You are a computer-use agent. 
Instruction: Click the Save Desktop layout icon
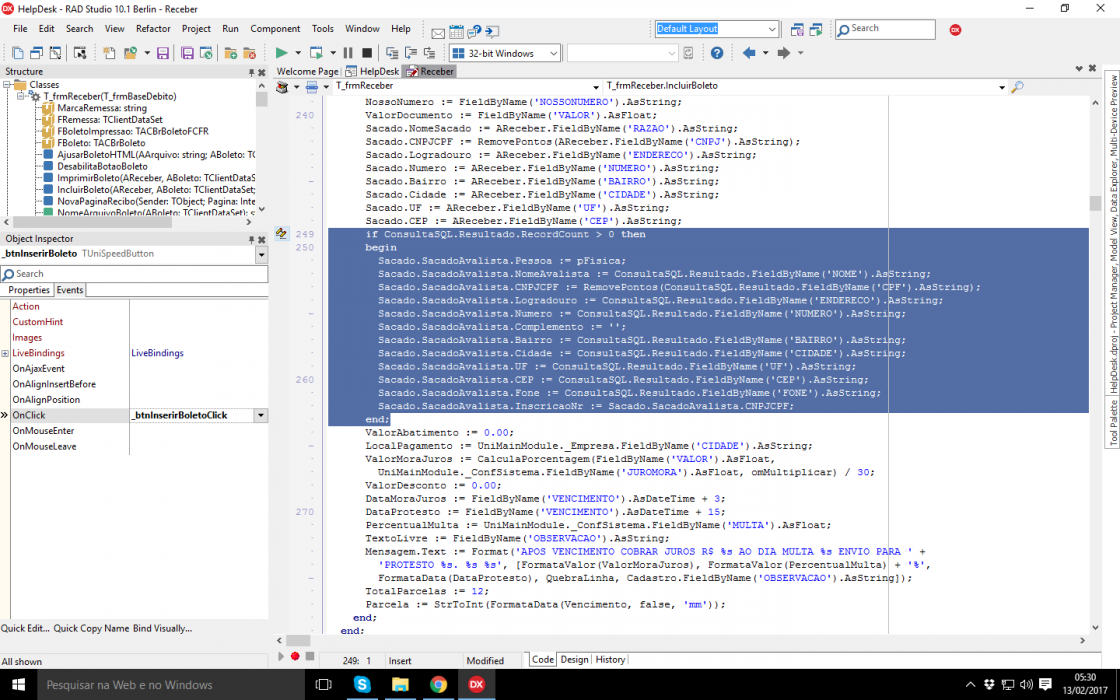pos(797,29)
